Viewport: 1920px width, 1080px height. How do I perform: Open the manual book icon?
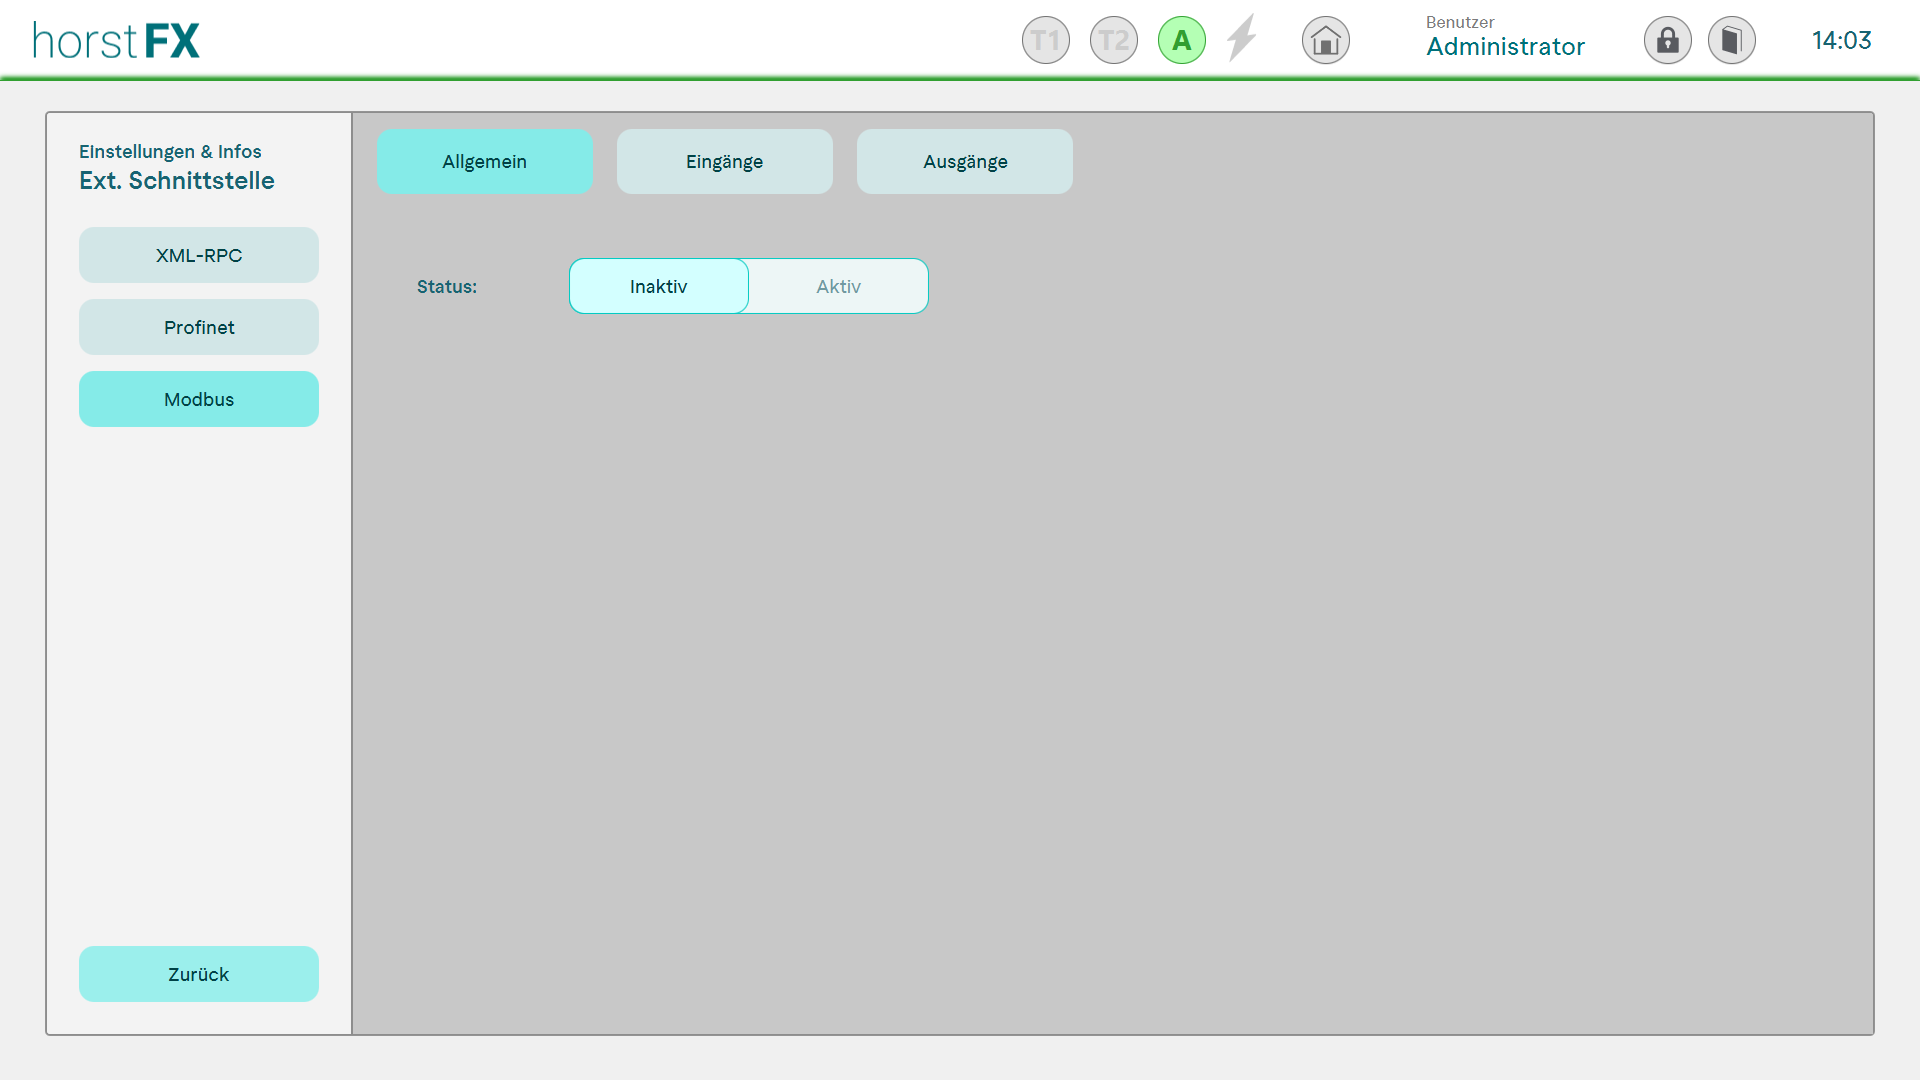(1731, 41)
